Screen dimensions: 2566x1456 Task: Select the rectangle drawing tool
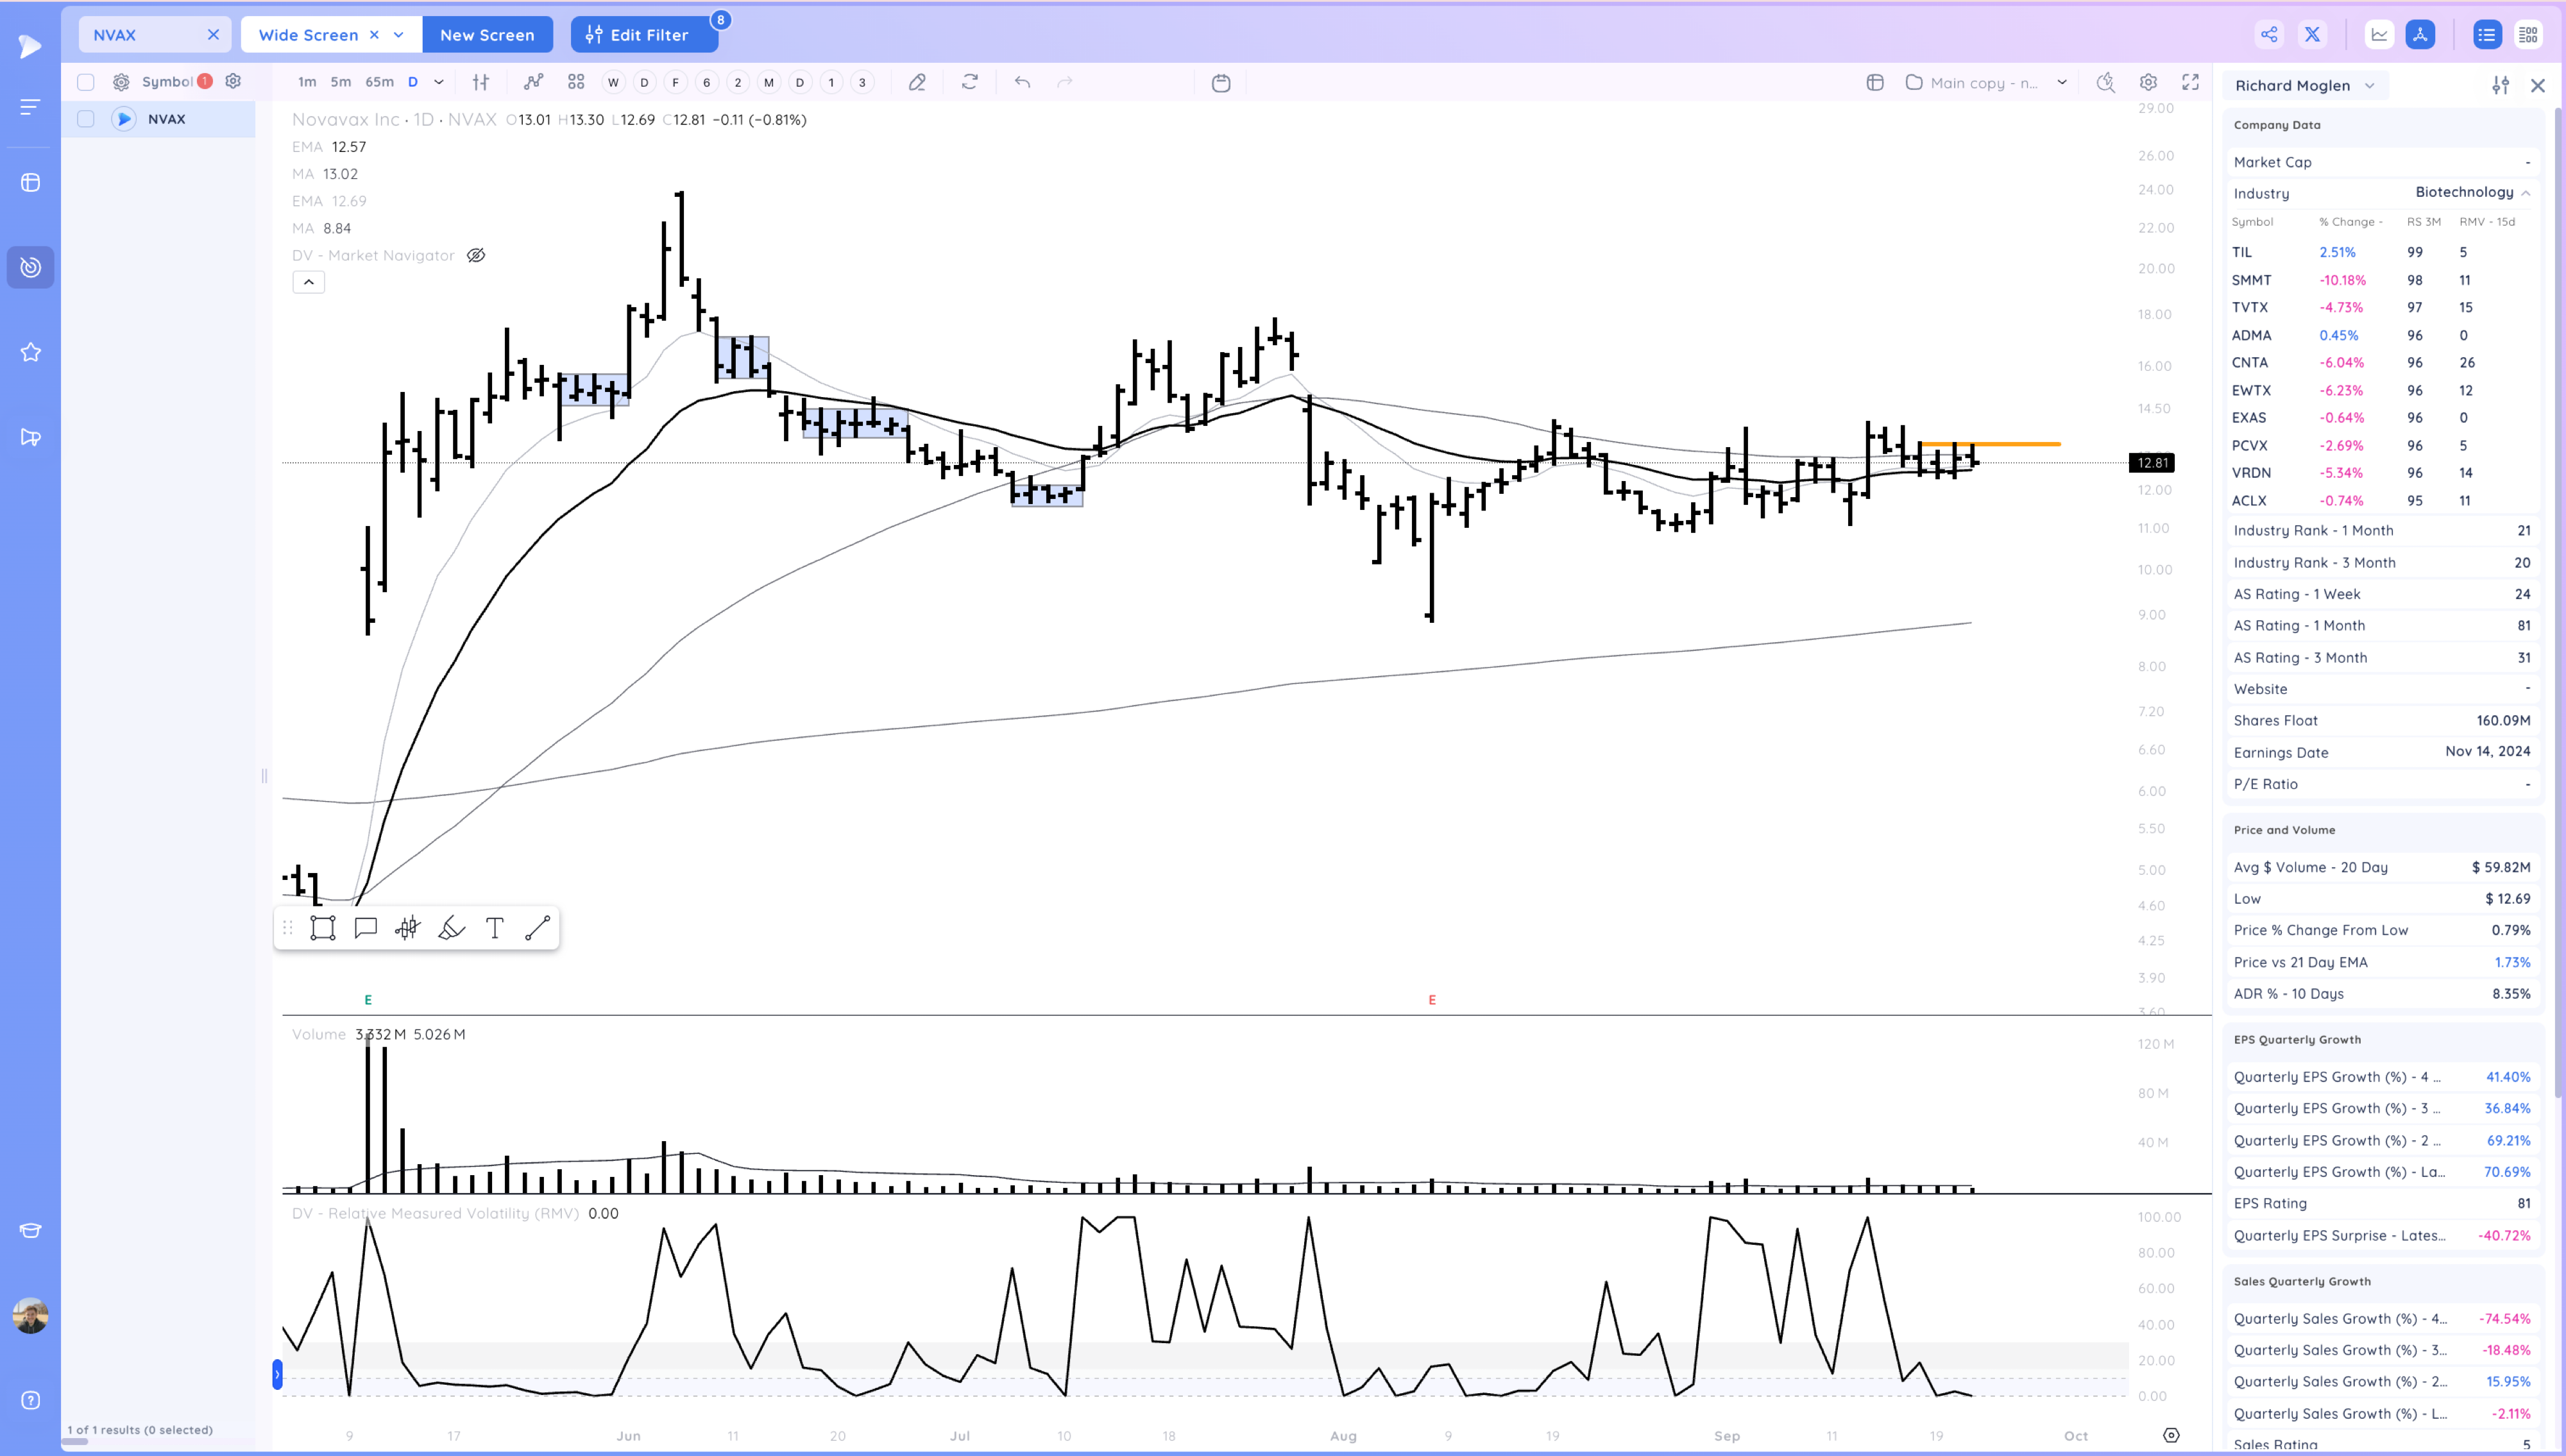(x=322, y=928)
